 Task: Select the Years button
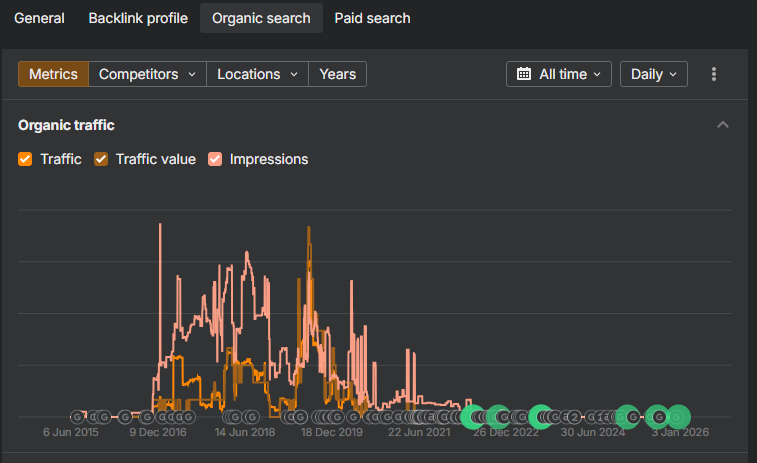pos(337,74)
